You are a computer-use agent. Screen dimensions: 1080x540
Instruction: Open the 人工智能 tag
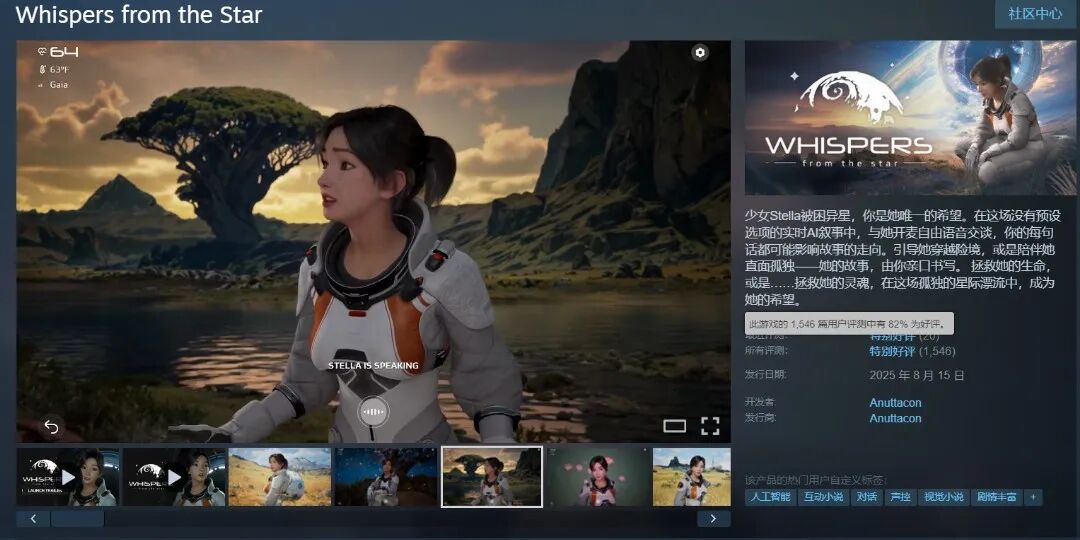pos(770,497)
